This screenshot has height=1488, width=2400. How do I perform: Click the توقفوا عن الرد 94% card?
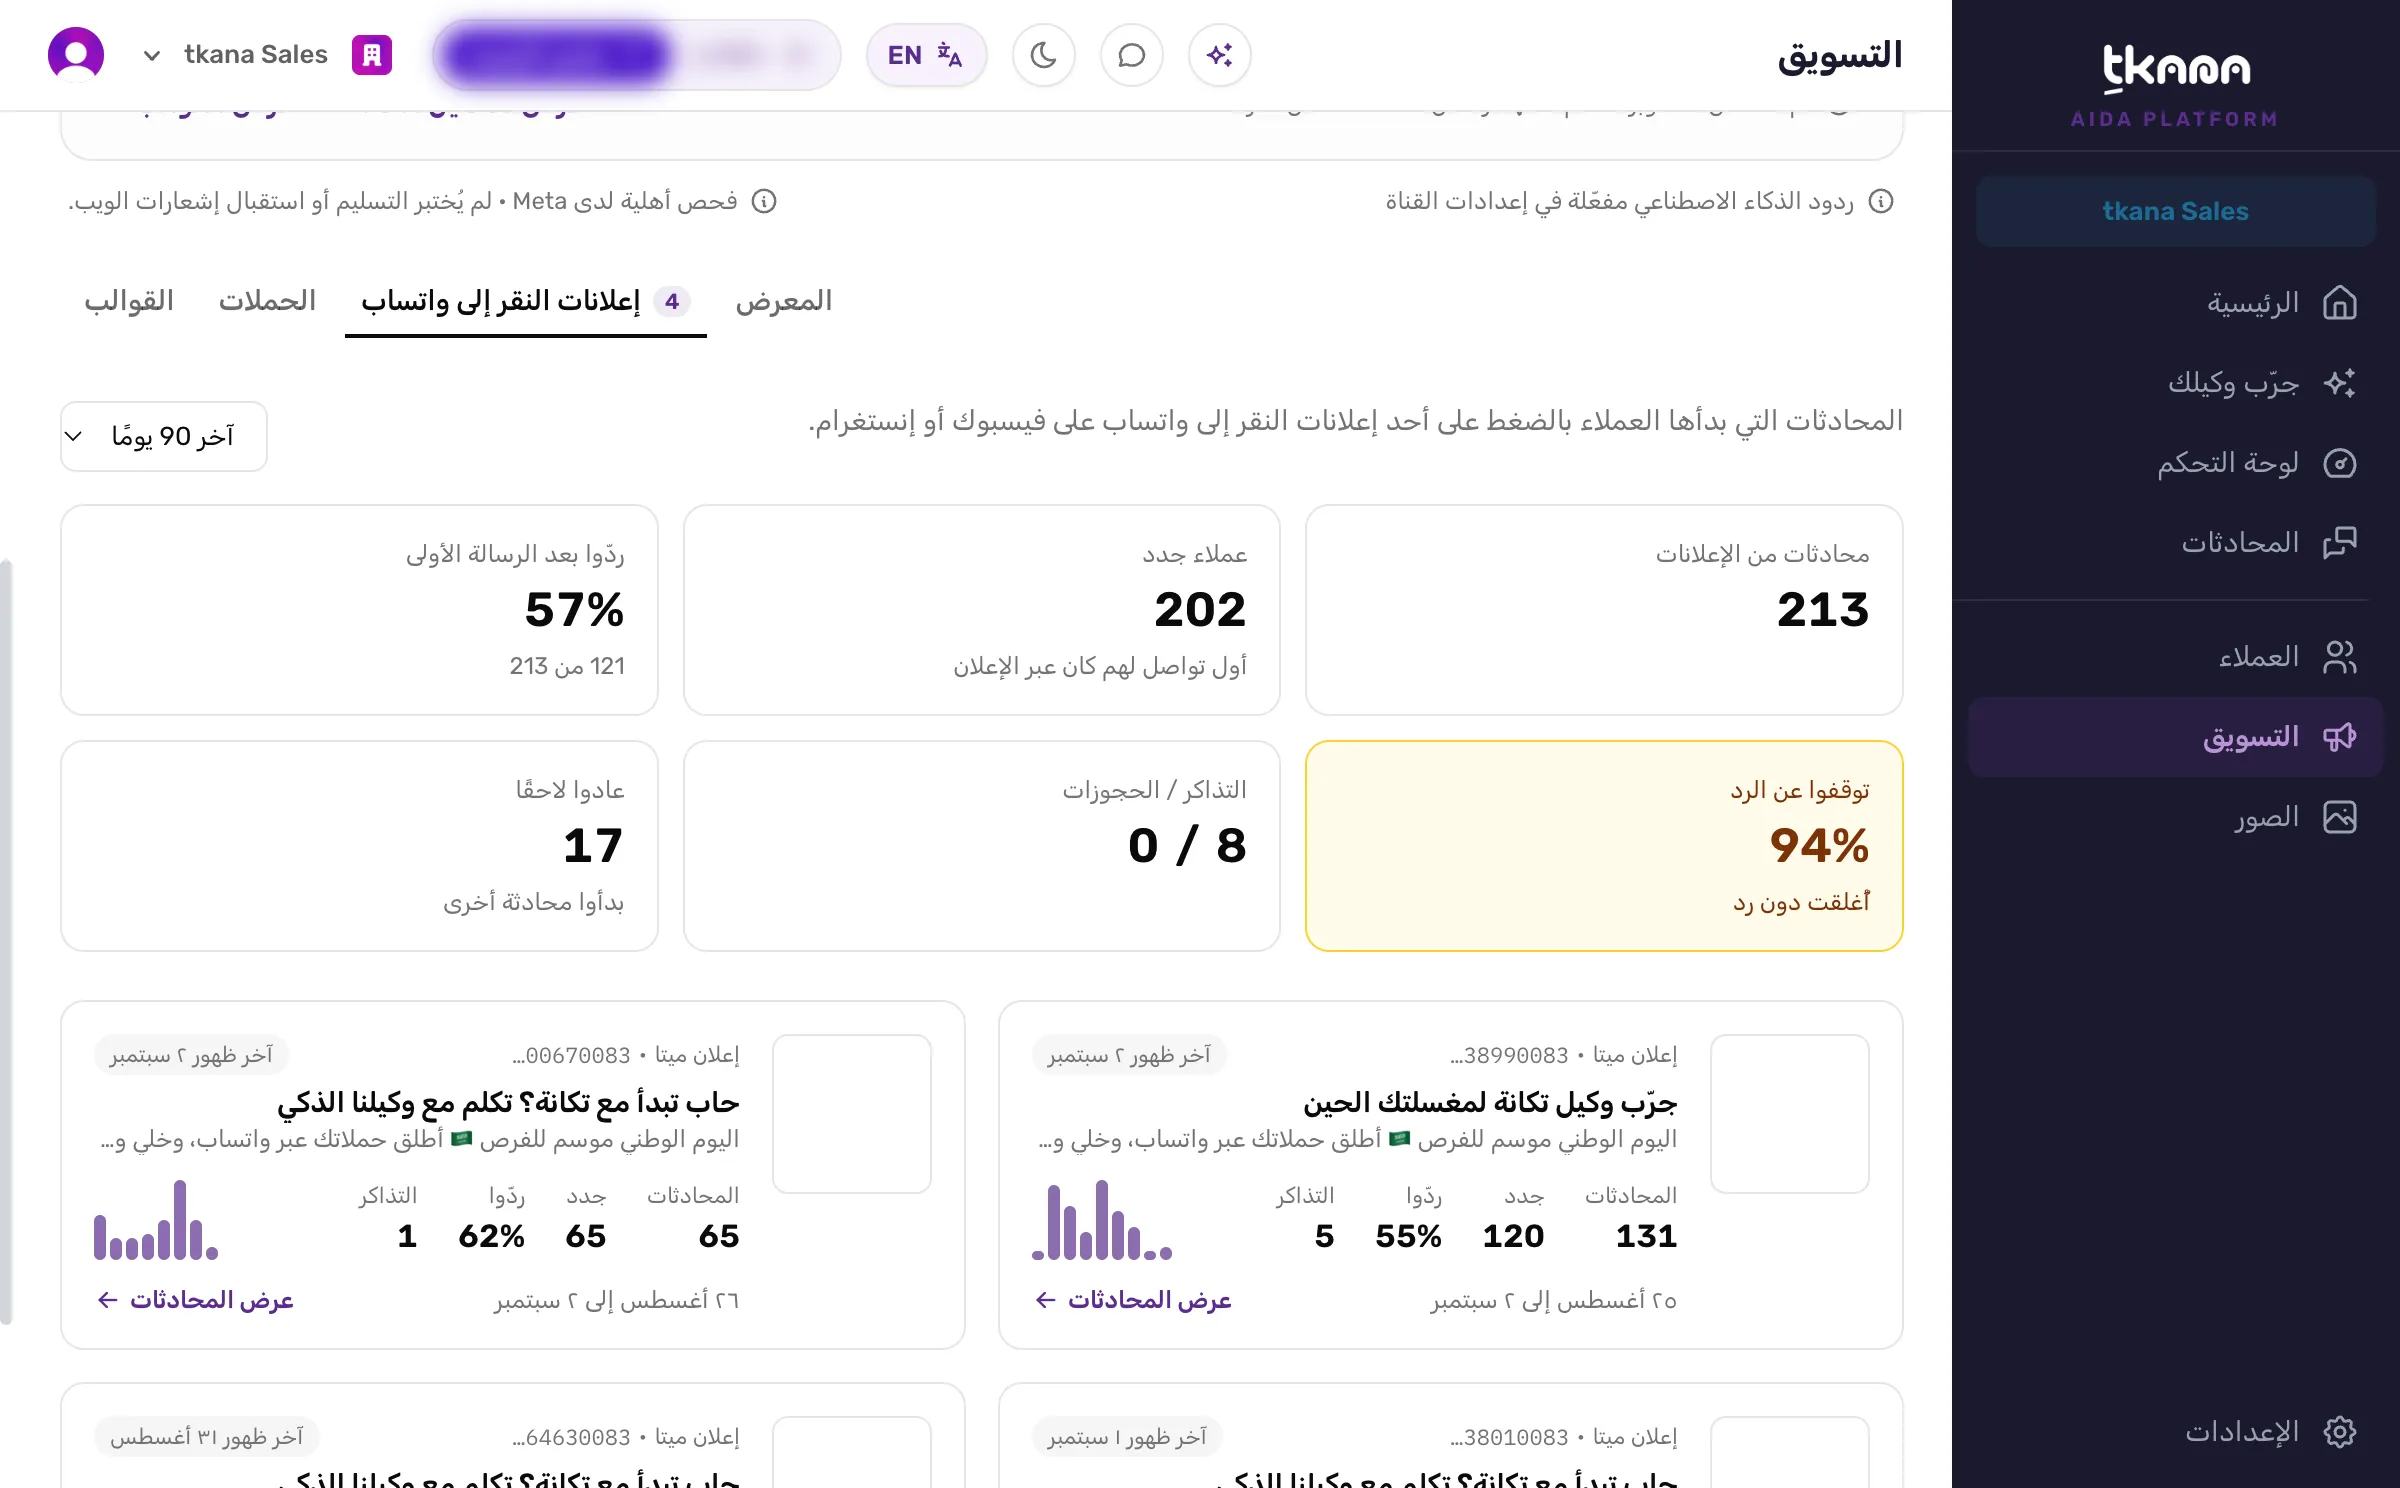[1604, 846]
